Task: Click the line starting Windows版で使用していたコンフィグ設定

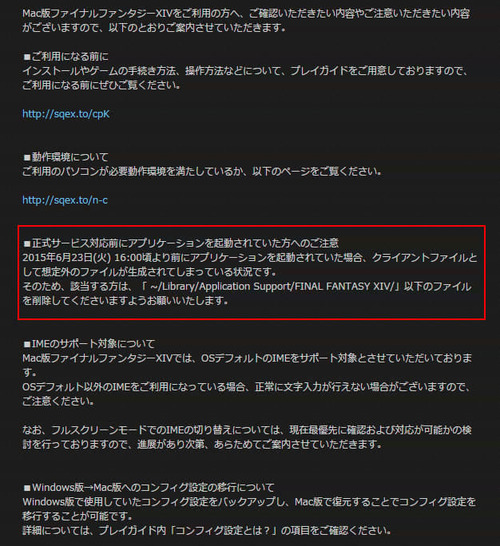Action: [x=249, y=502]
